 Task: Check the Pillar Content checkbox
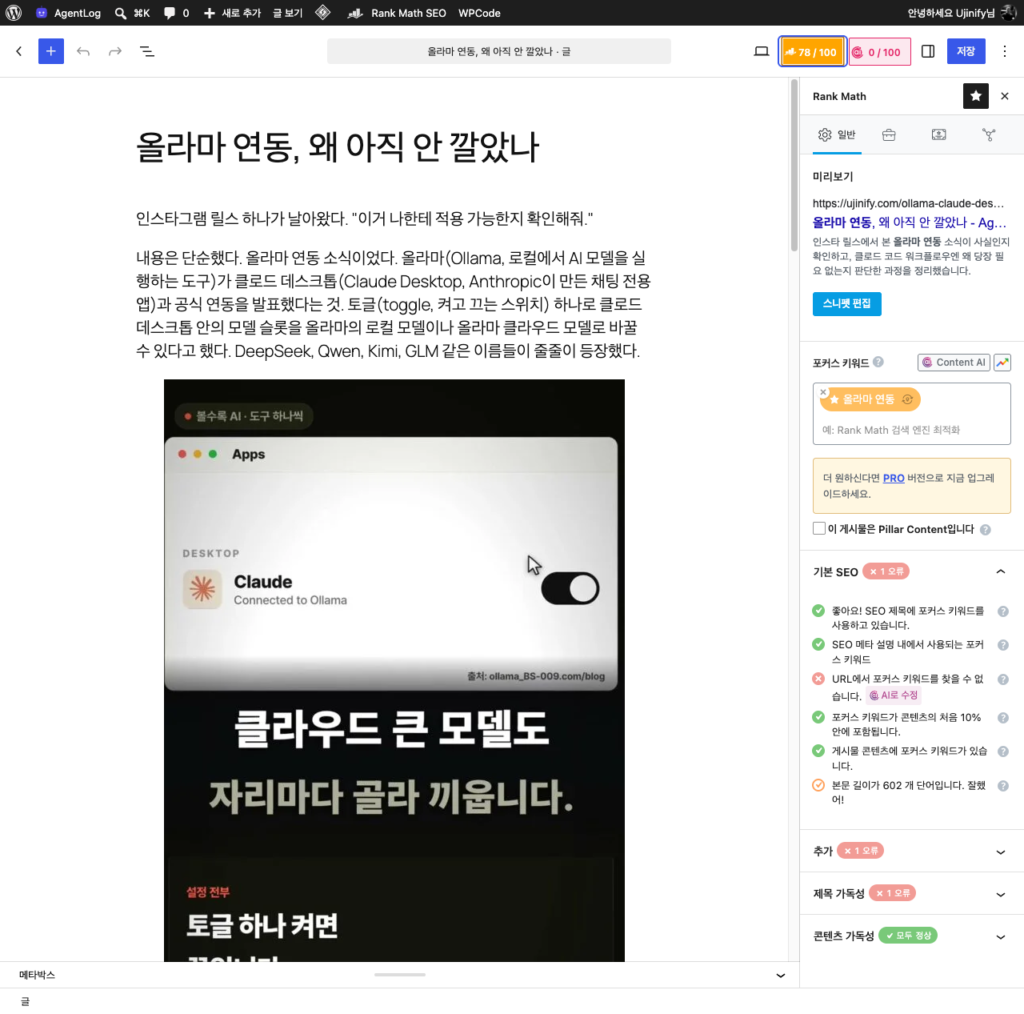[819, 528]
